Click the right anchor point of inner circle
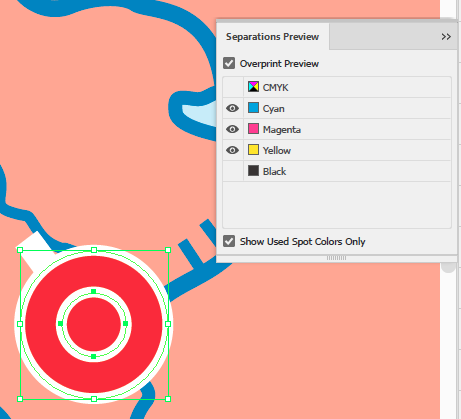Screen dimensions: 461x419 125,323
